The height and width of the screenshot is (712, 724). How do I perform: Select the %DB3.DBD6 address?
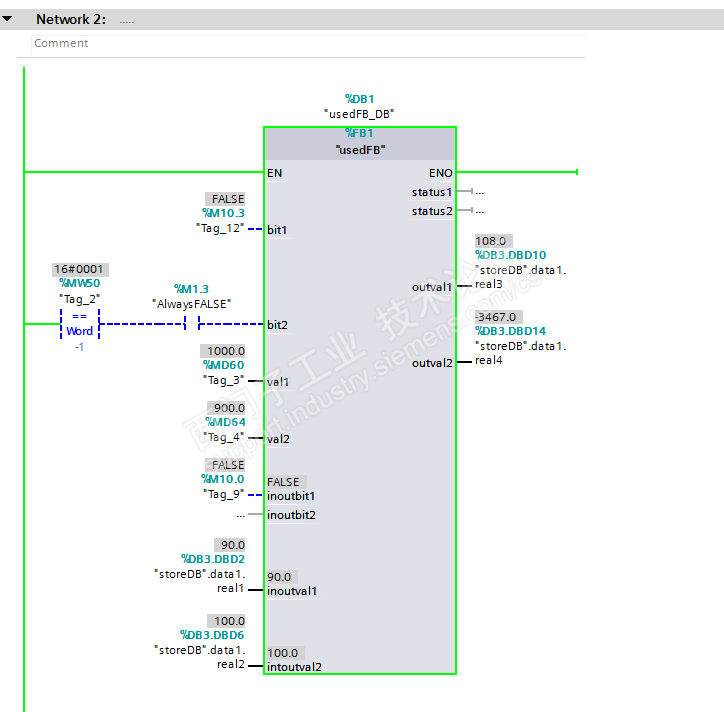(x=212, y=635)
